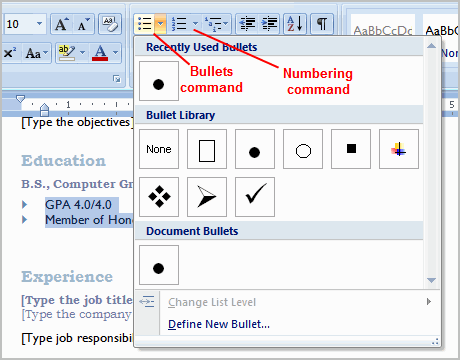The height and width of the screenshot is (360, 460).
Task: Open the Font dialog box launcher
Action: coord(117,79)
